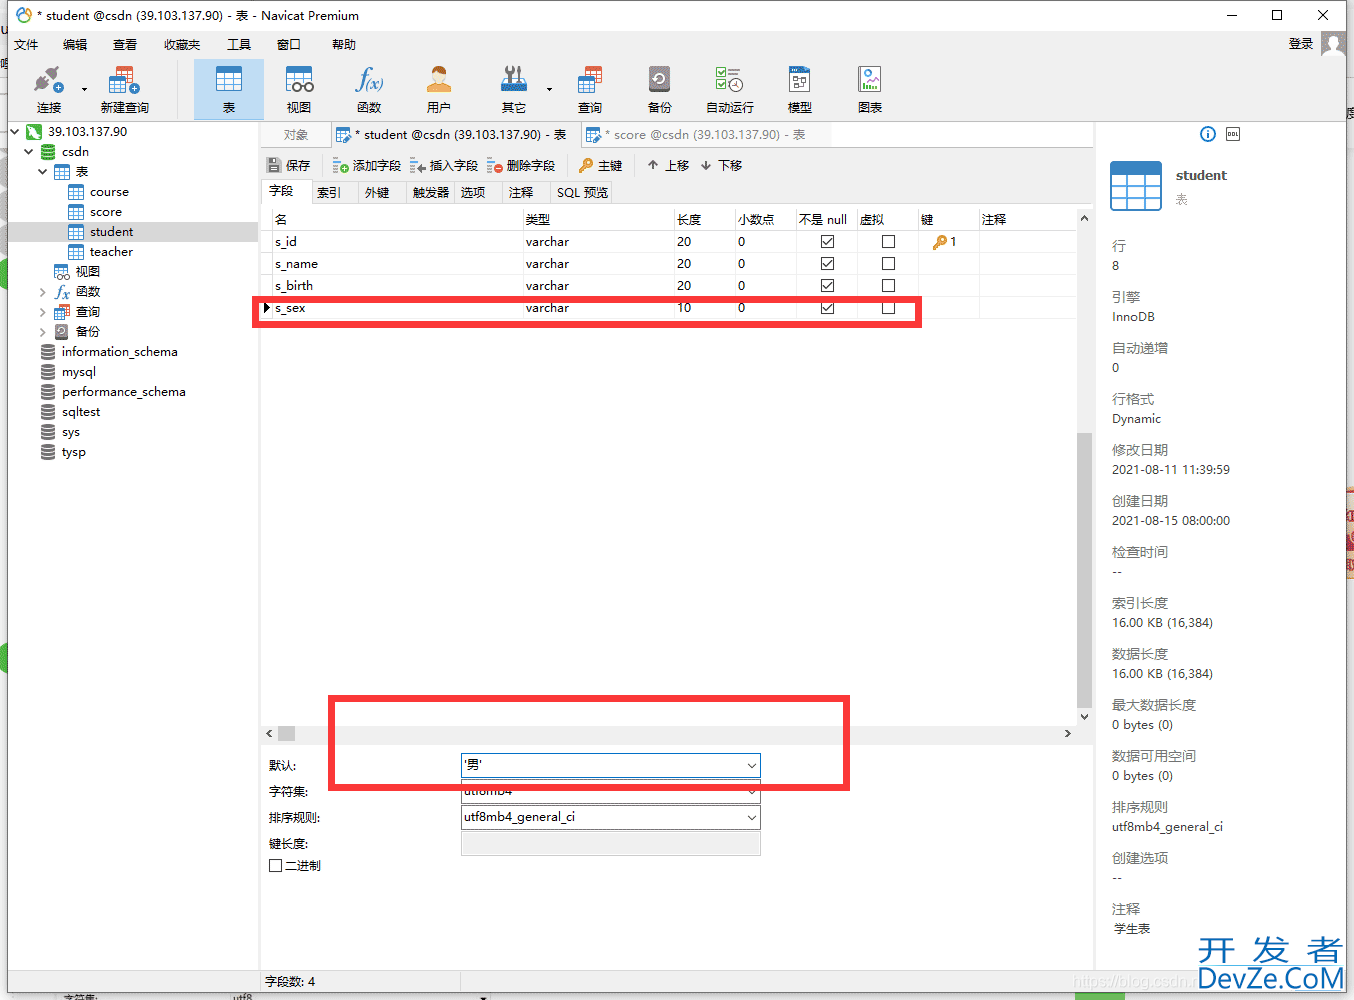
Task: Toggle Not null checkbox for s_id
Action: [x=827, y=242]
